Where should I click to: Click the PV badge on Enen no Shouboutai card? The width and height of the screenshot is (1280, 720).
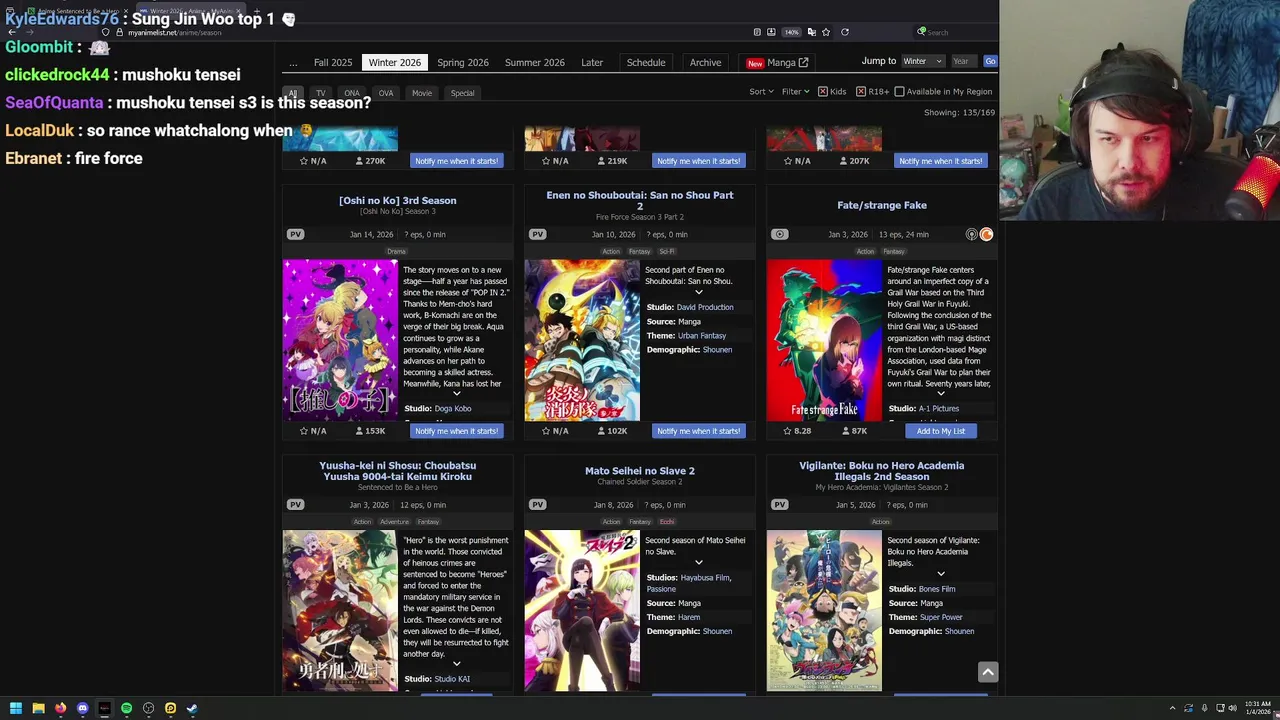(x=537, y=234)
